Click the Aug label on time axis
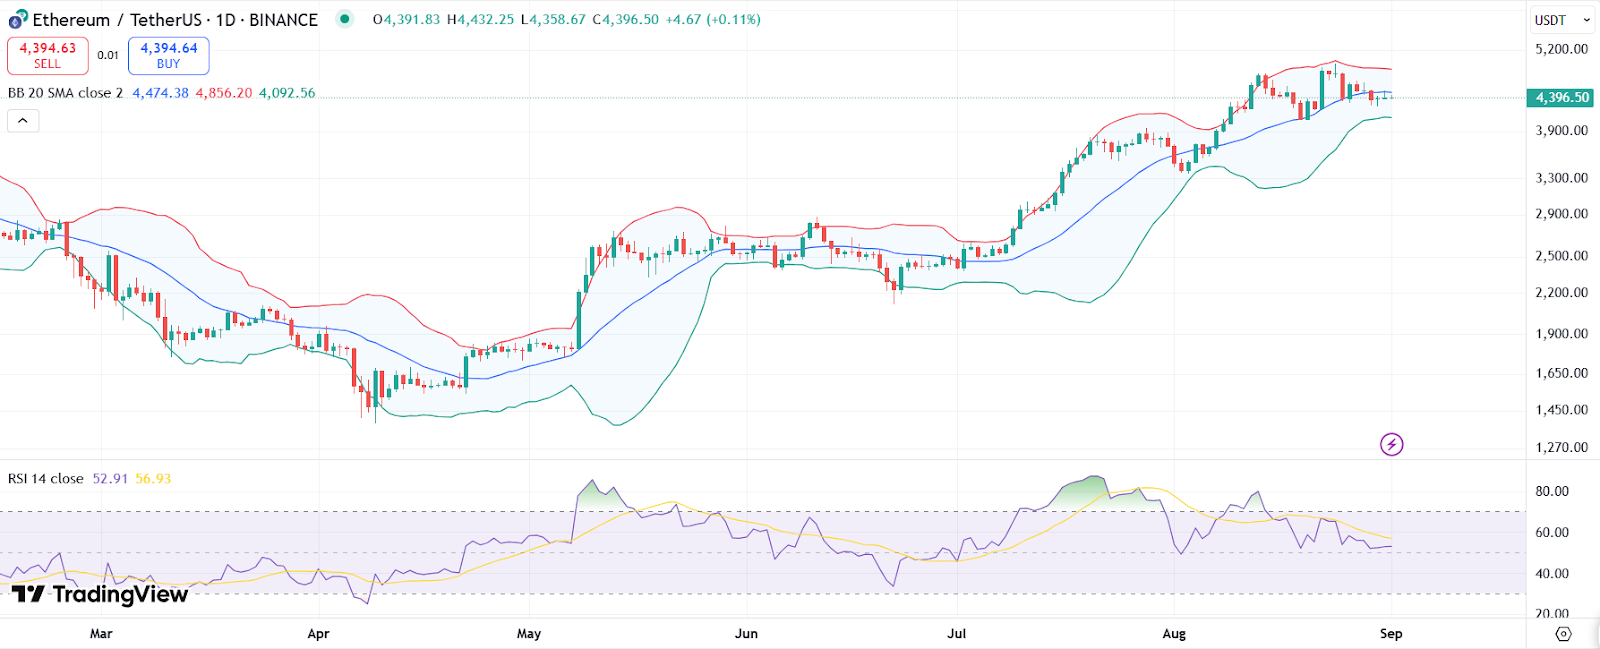1600x649 pixels. click(1174, 634)
